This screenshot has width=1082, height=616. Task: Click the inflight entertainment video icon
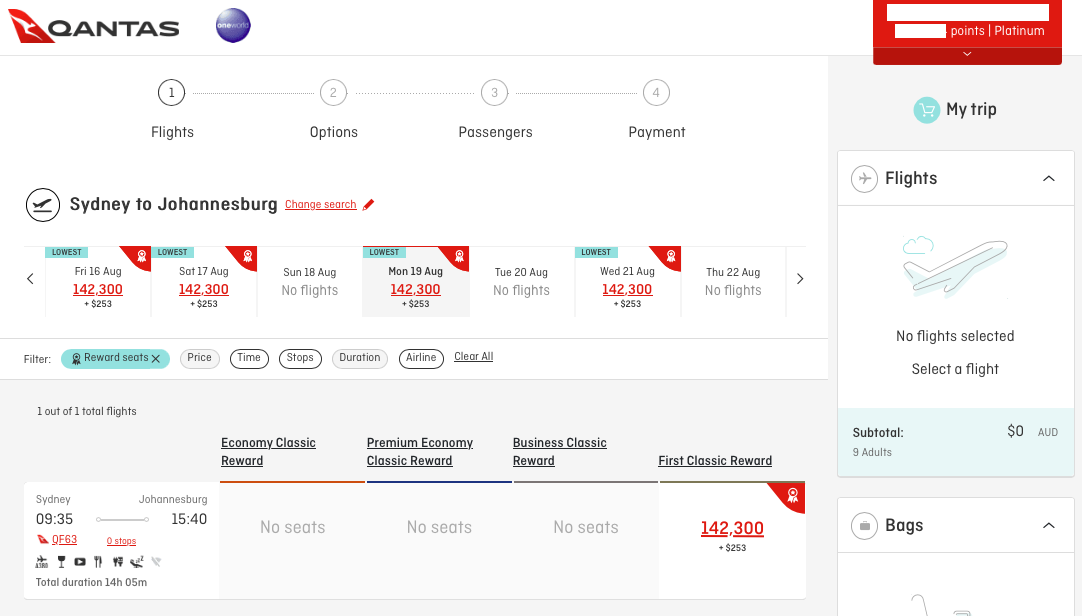[x=80, y=561]
